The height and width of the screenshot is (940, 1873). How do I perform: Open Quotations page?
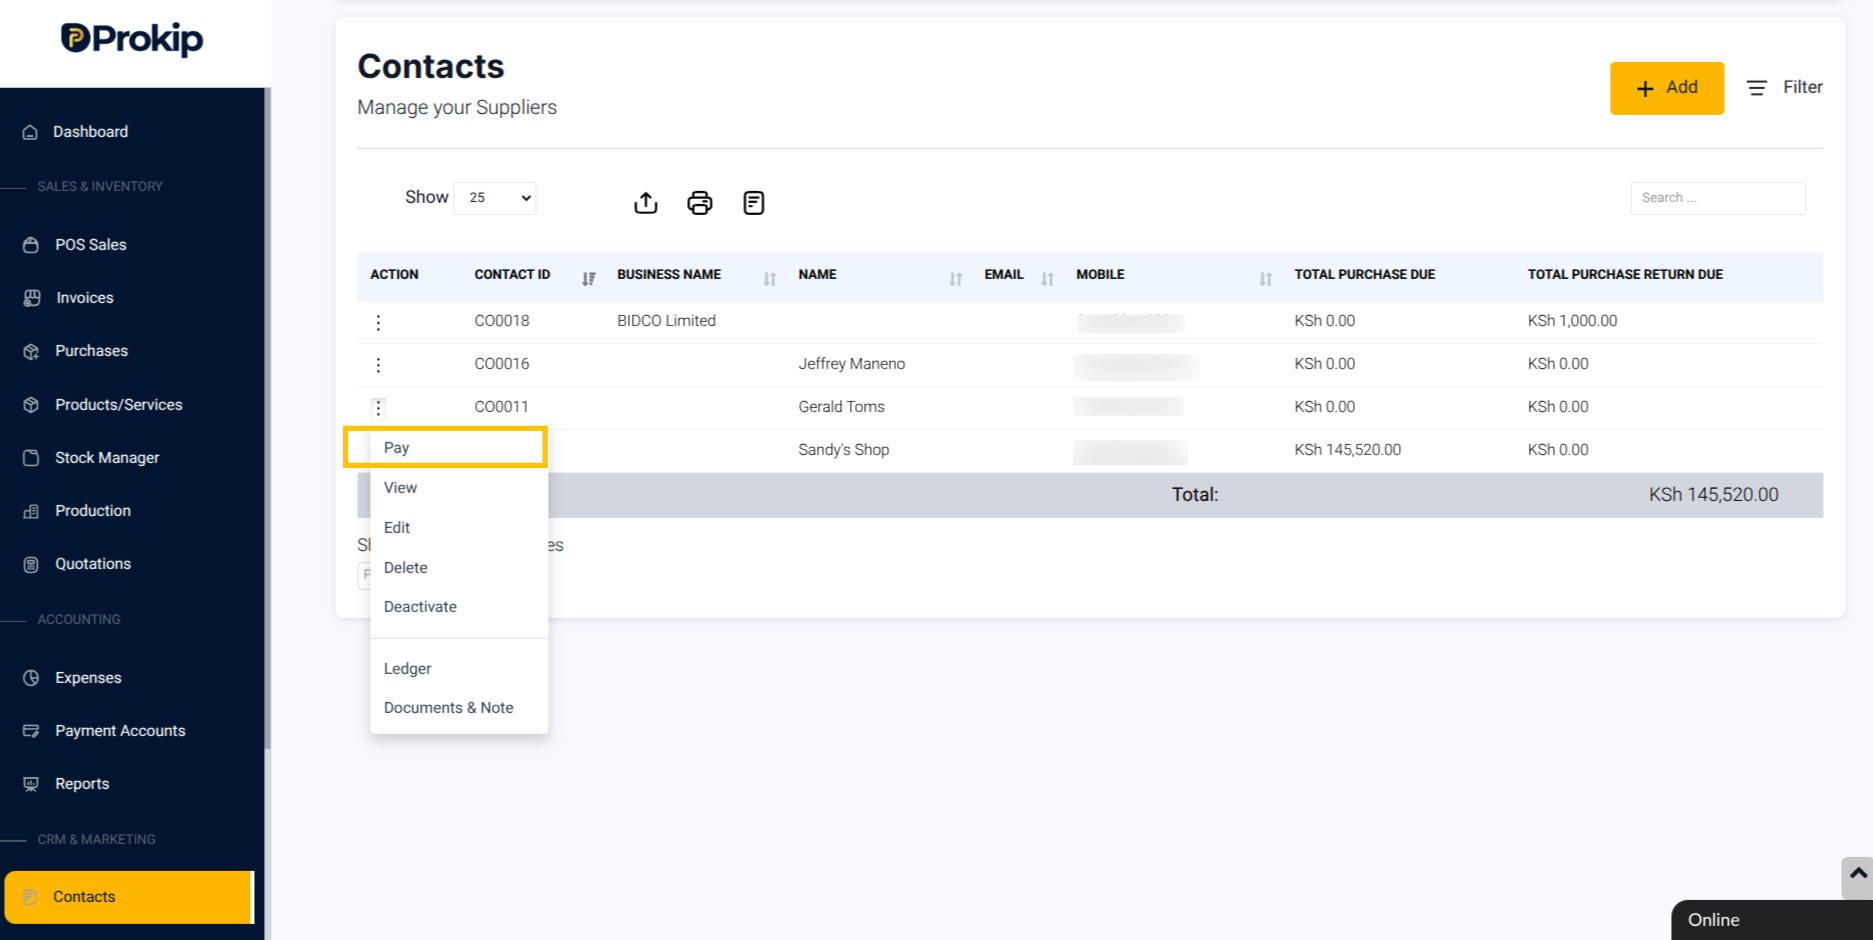coord(93,564)
